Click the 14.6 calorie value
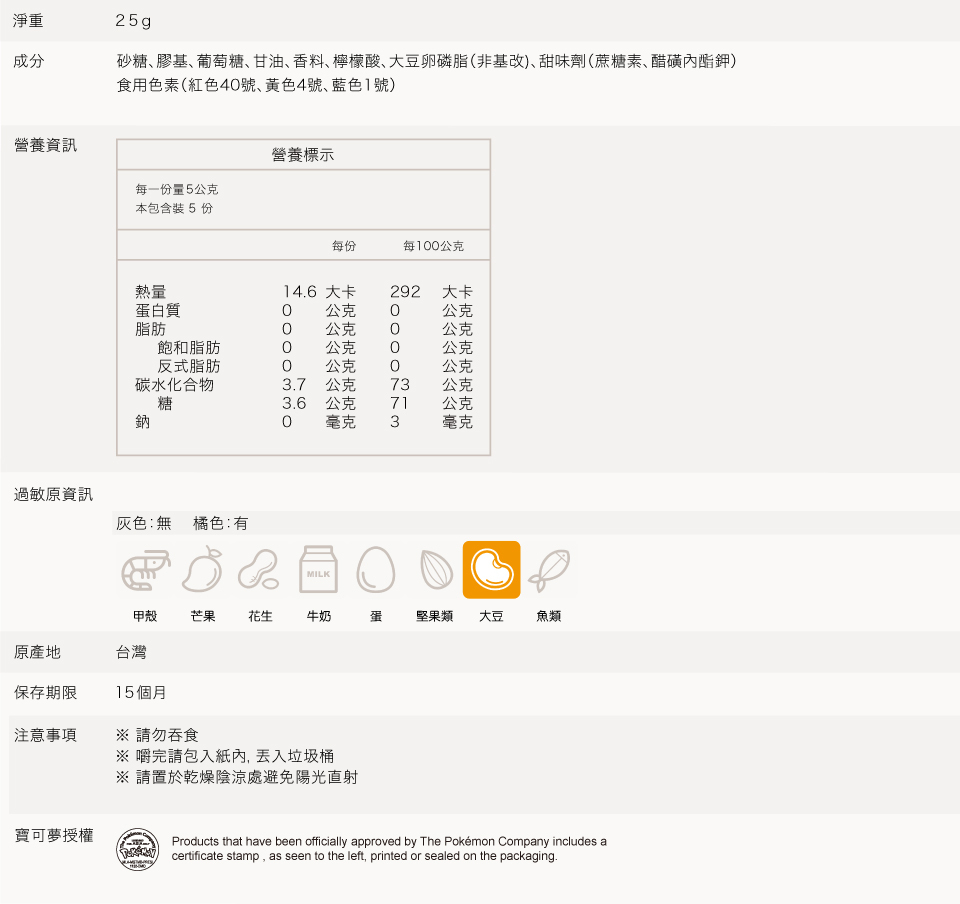Image resolution: width=960 pixels, height=904 pixels. point(299,292)
